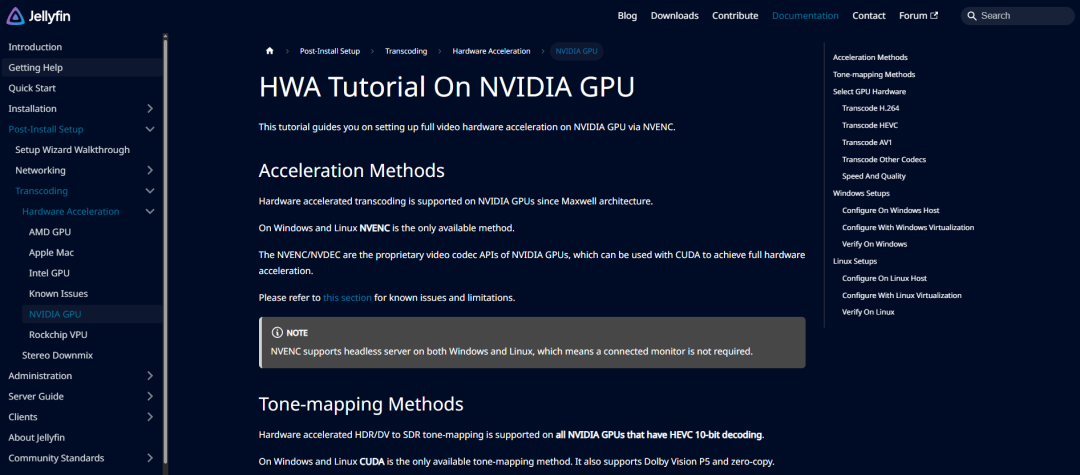Open the Downloads navigation item
Screen dimensions: 1080x475
pos(675,16)
